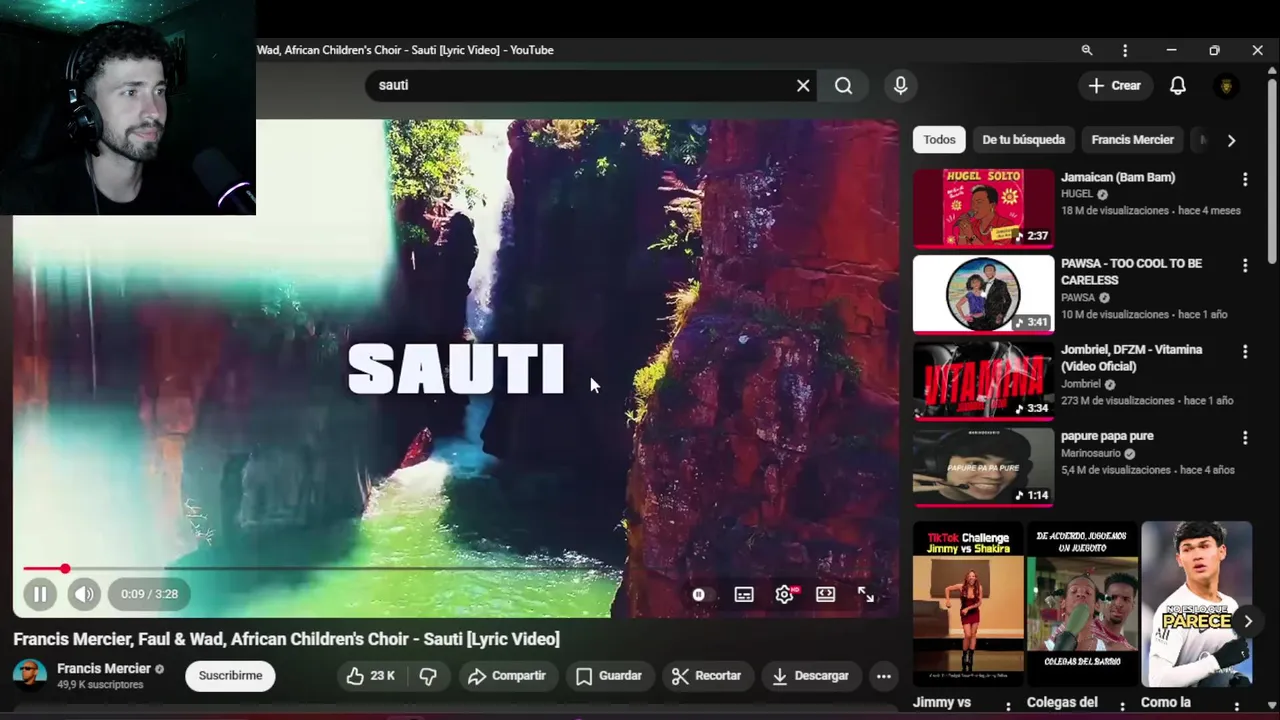Save video with Guardar button
This screenshot has width=1280, height=720.
coord(609,676)
